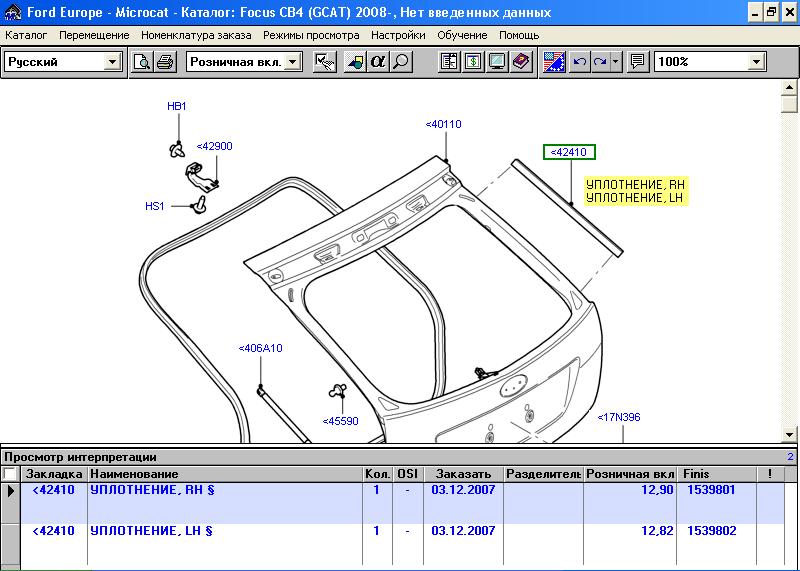Image resolution: width=800 pixels, height=571 pixels.
Task: Click the flag market icon
Action: [554, 62]
